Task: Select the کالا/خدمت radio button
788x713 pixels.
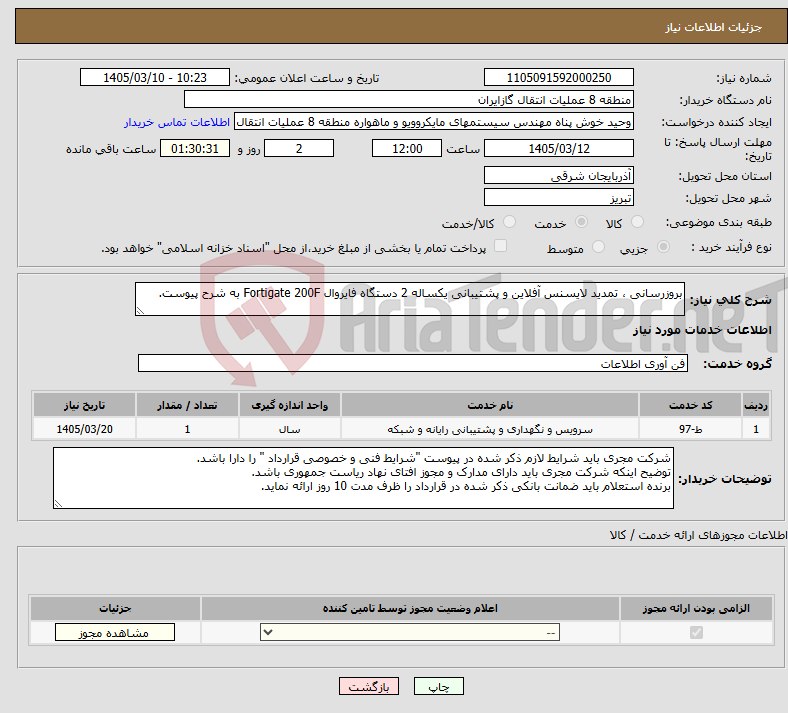Action: pyautogui.click(x=510, y=222)
